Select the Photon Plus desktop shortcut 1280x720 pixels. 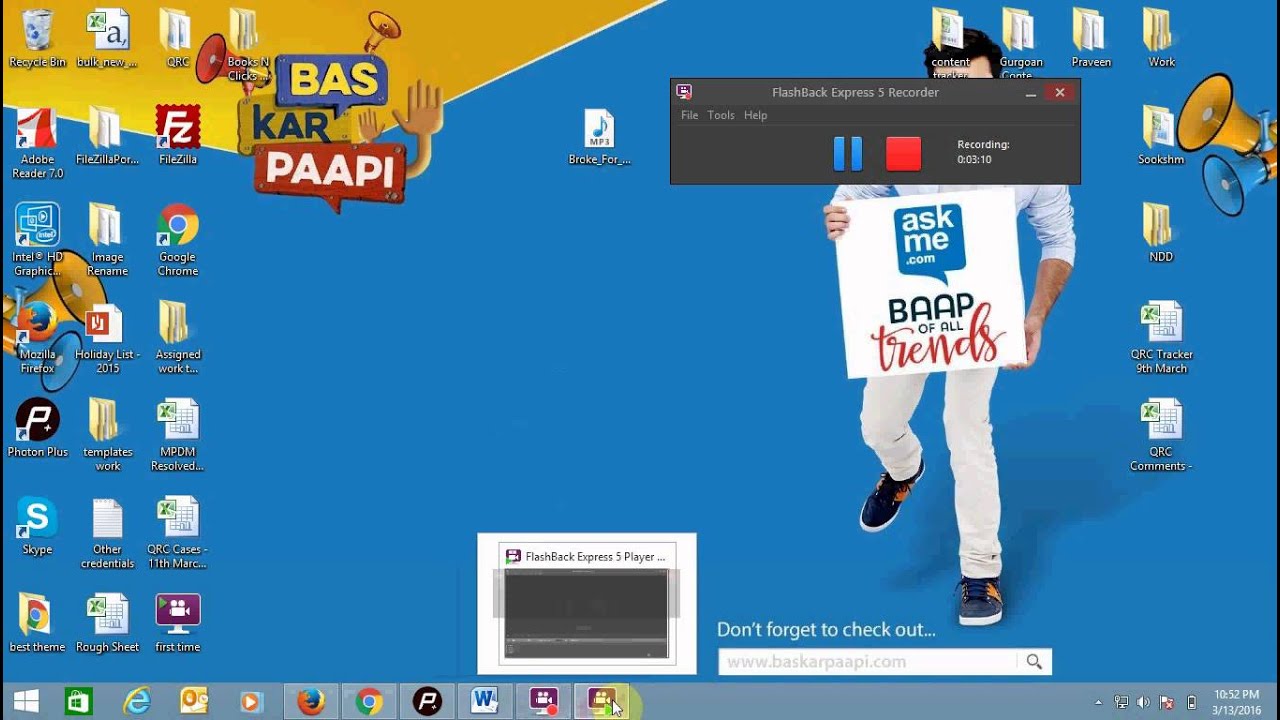pos(37,428)
